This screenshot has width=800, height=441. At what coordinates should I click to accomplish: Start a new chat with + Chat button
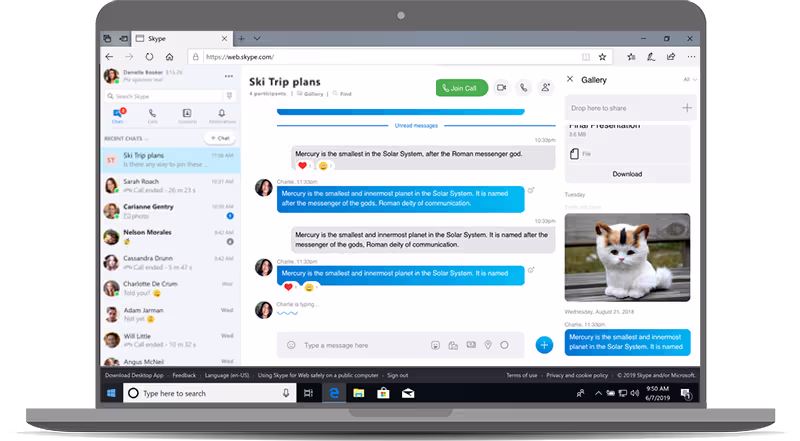tap(220, 138)
